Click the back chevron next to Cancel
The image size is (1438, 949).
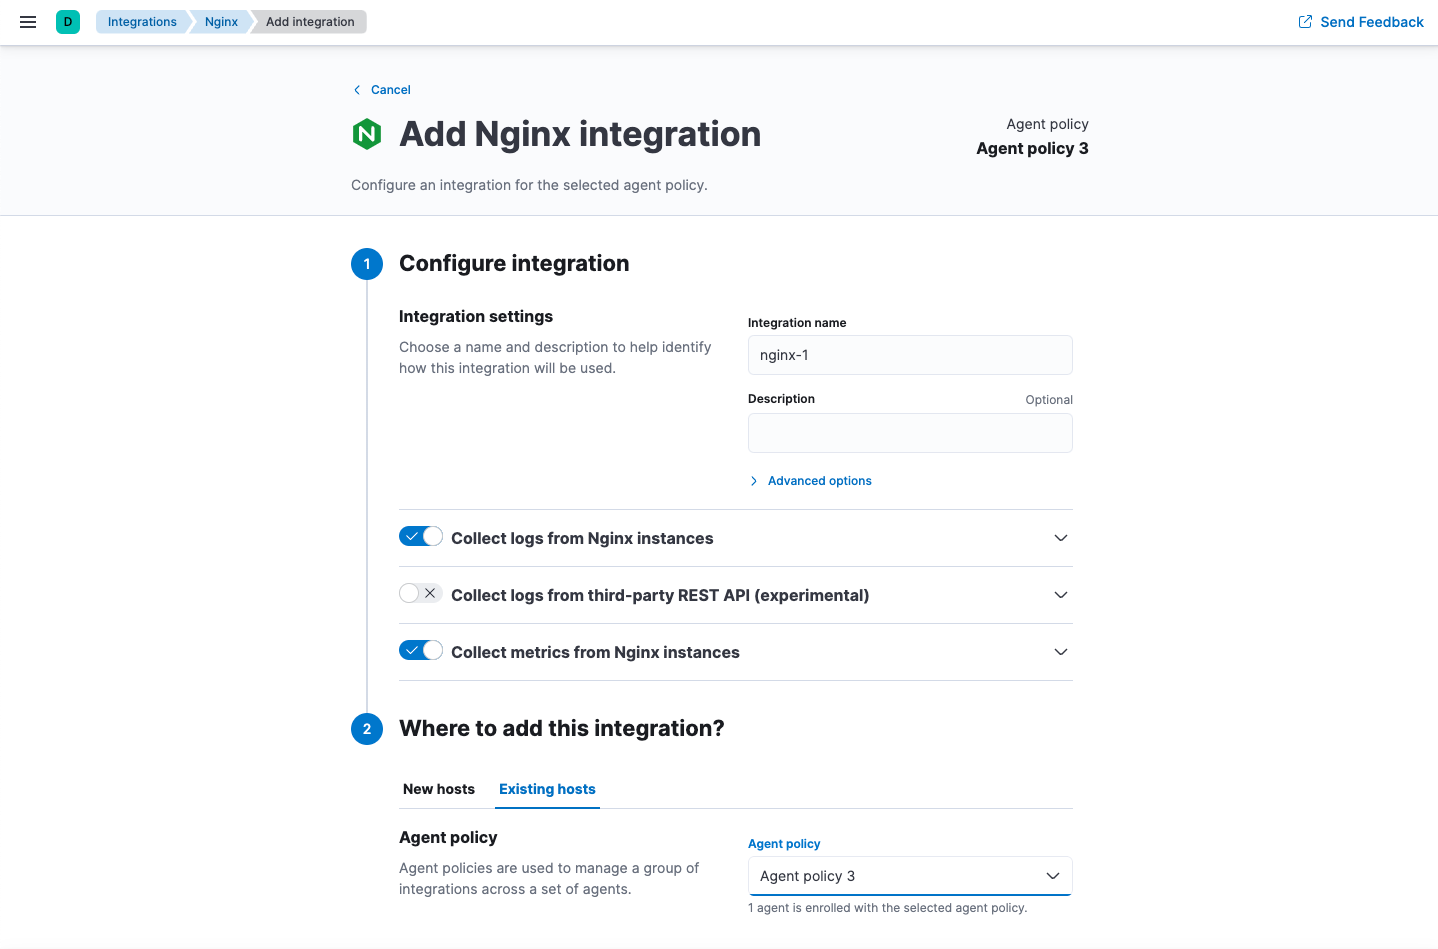coord(356,89)
